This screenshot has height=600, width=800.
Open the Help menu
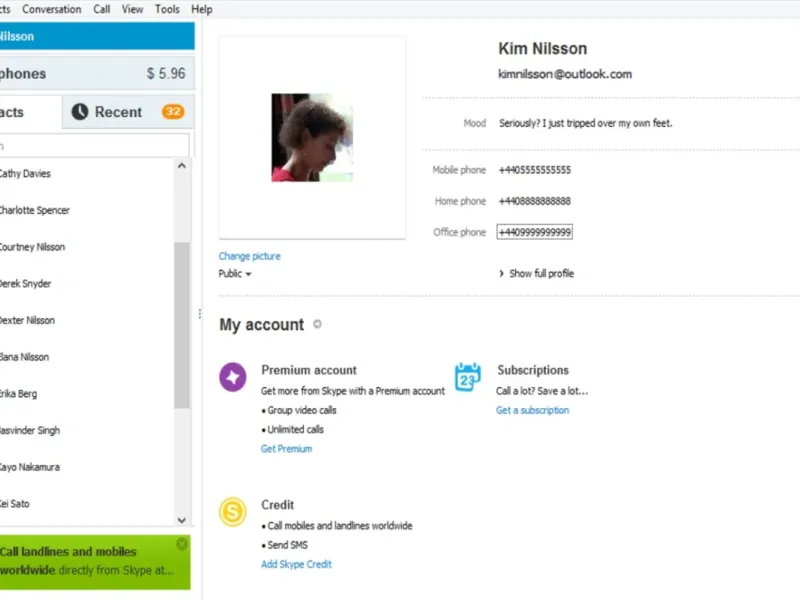point(202,9)
